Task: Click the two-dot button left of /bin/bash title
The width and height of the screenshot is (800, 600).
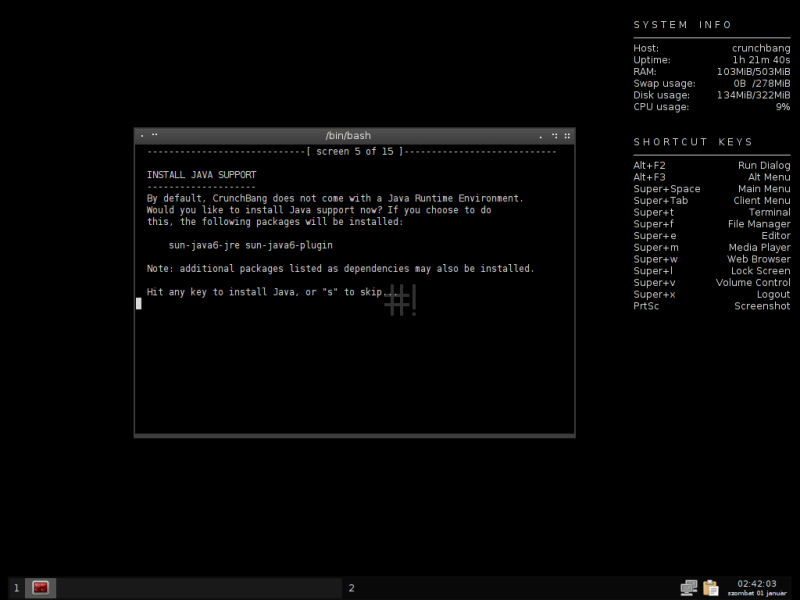Action: [x=155, y=135]
